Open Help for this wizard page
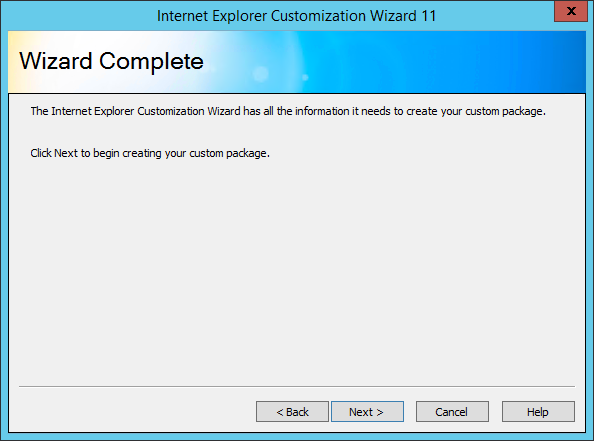Viewport: 594px width, 441px height. tap(538, 411)
